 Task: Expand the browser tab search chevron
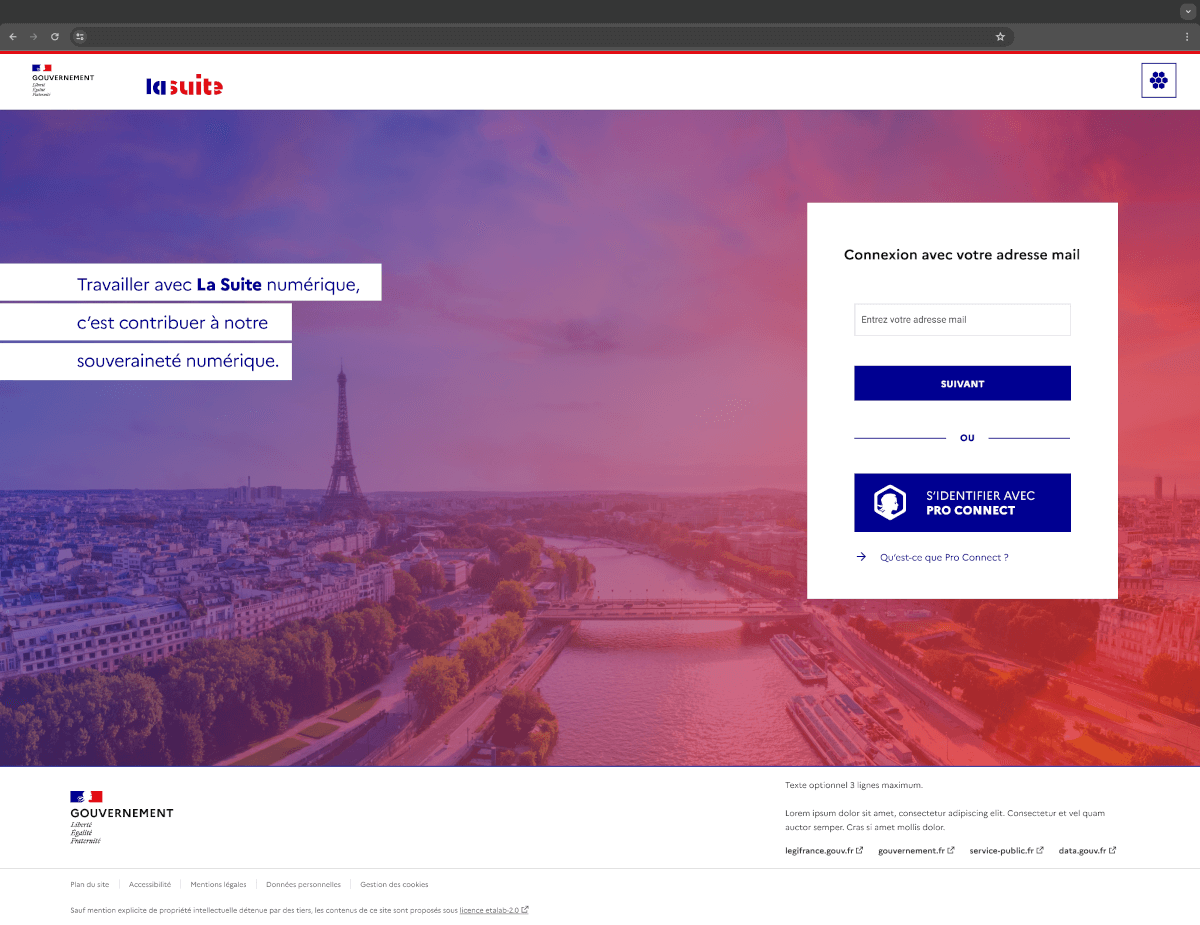(x=1187, y=10)
